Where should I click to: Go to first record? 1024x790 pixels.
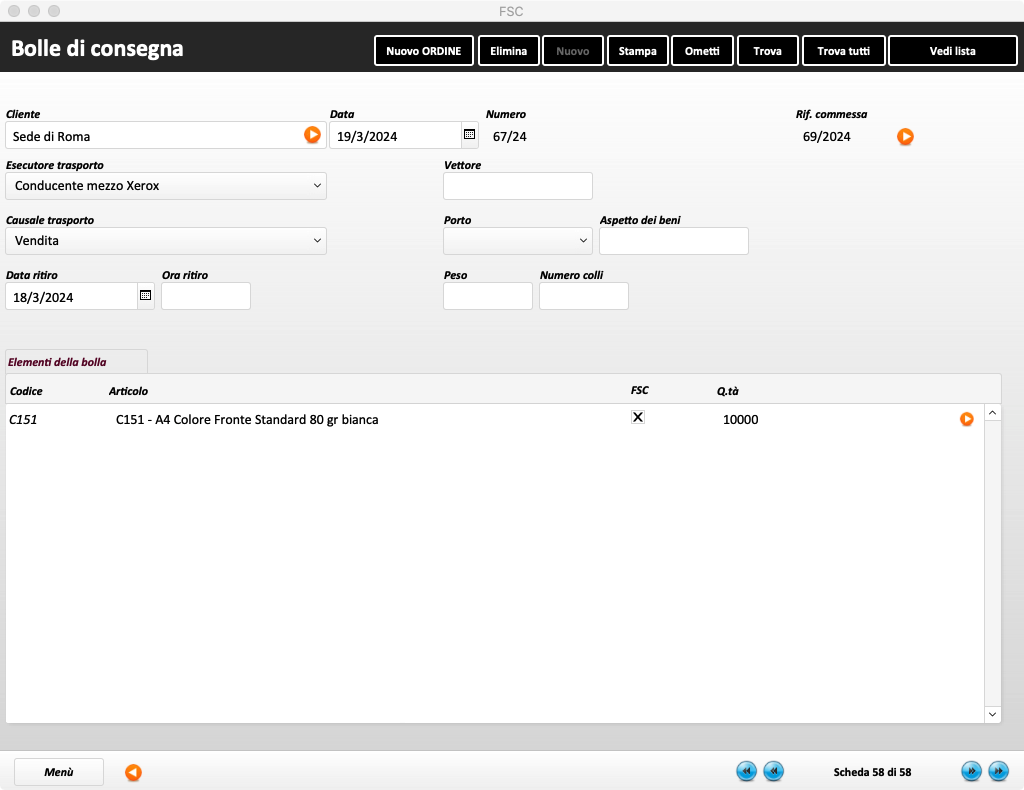(x=746, y=771)
